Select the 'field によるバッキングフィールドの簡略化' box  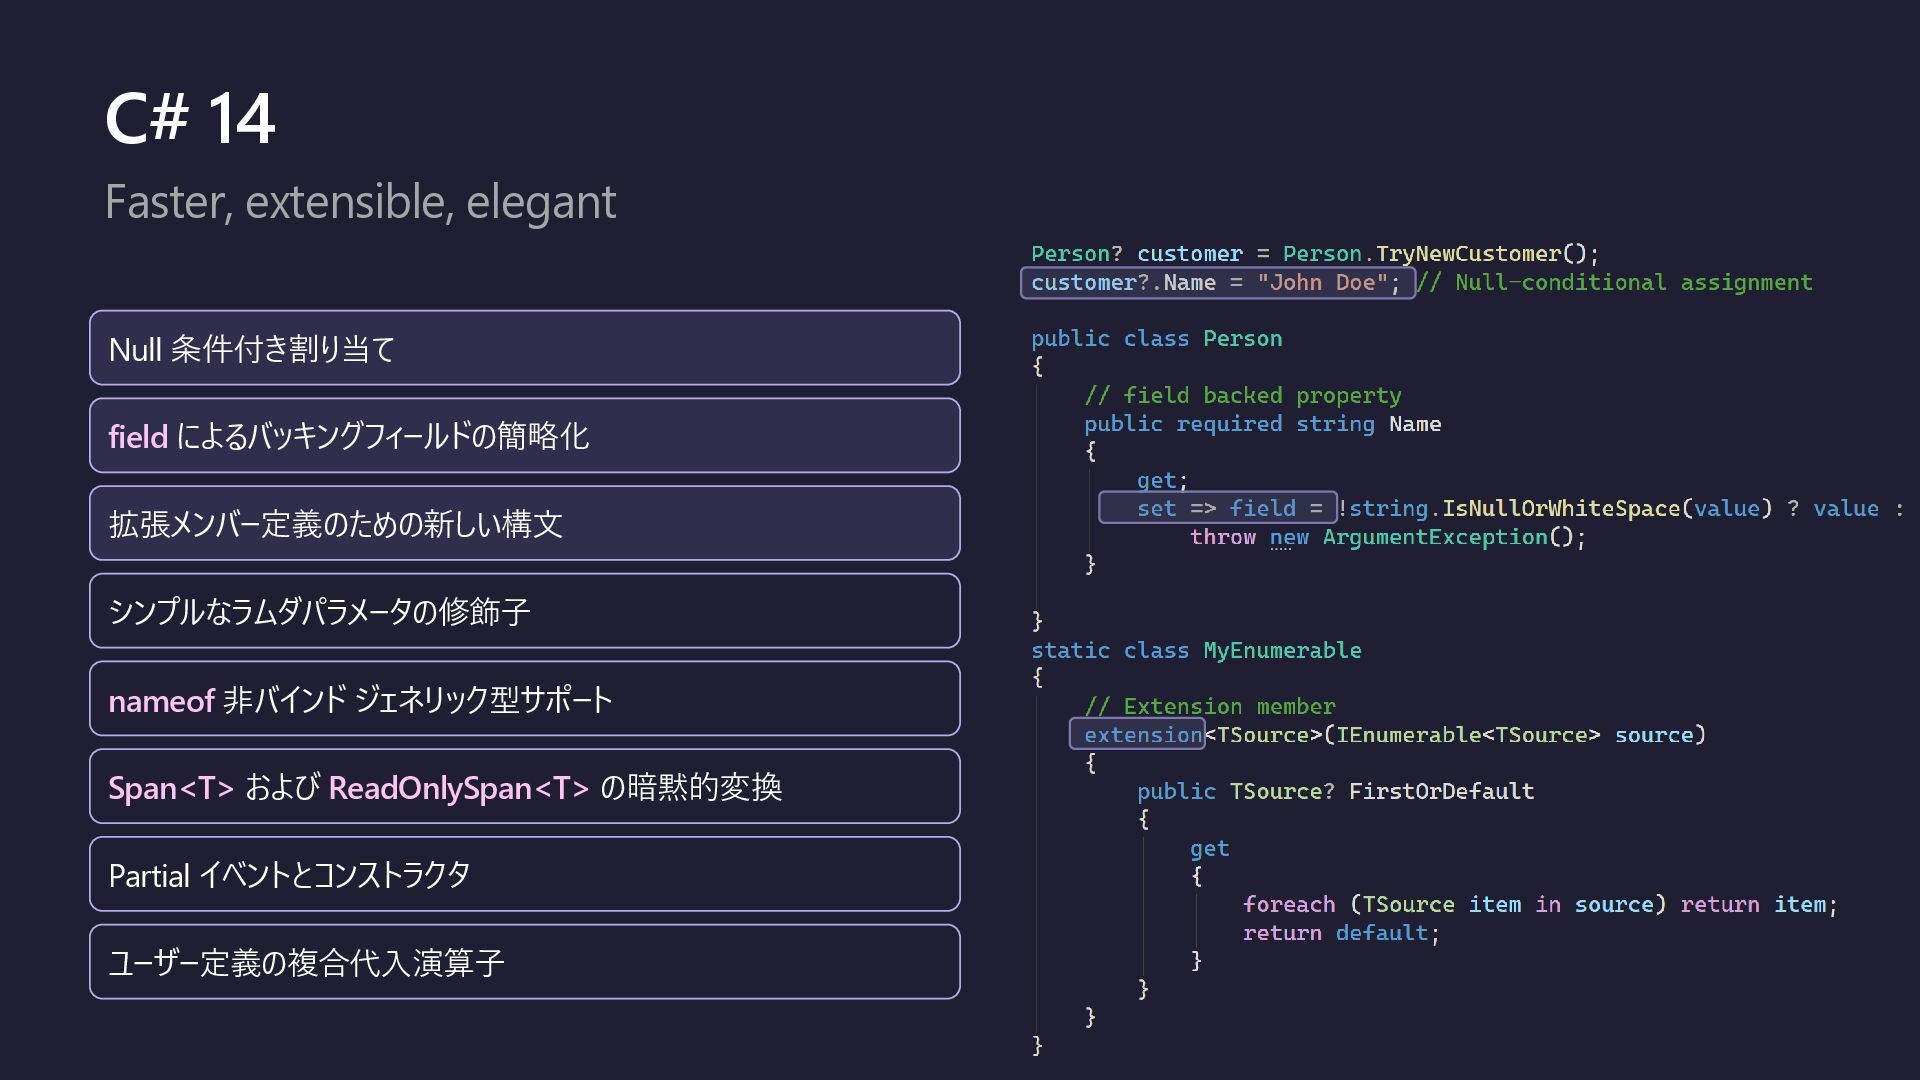tap(524, 436)
